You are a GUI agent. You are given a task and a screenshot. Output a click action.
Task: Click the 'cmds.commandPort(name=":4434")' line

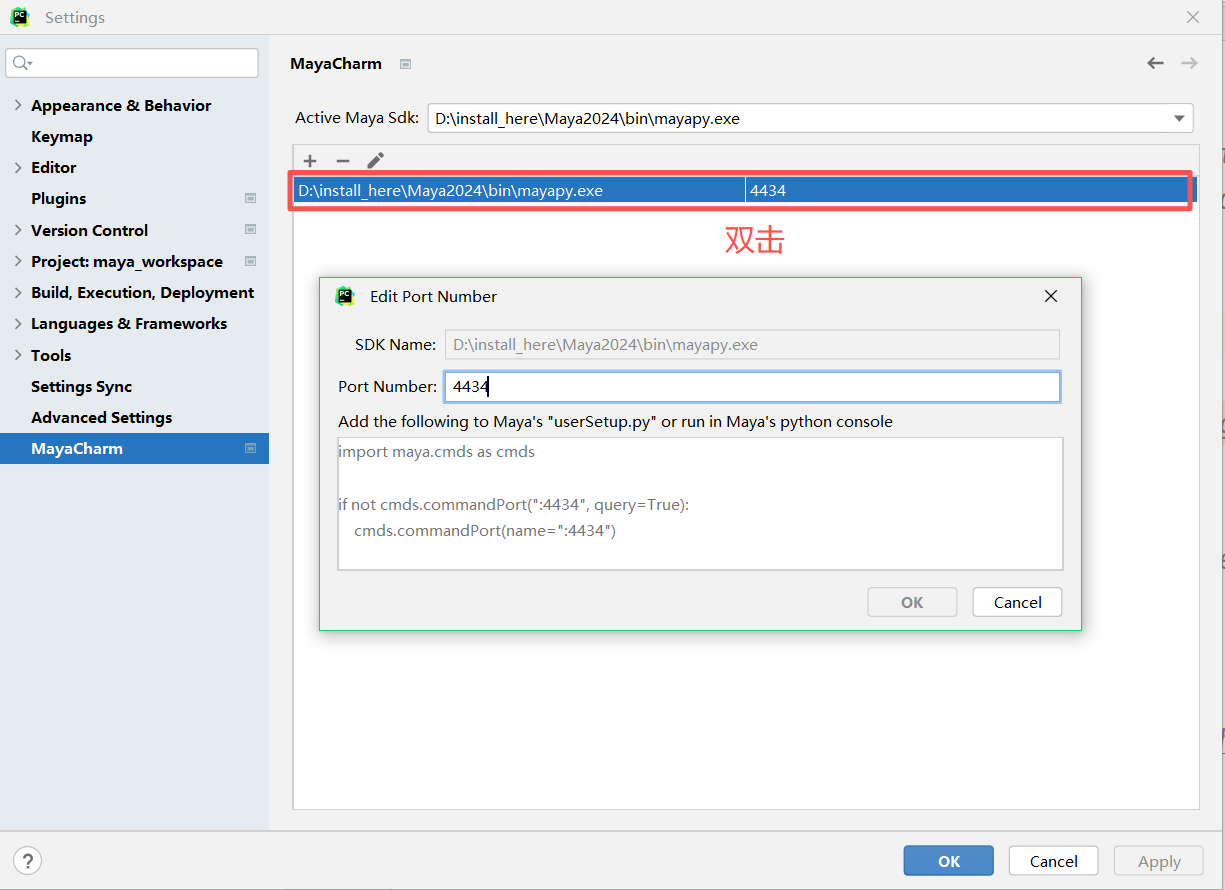point(485,531)
